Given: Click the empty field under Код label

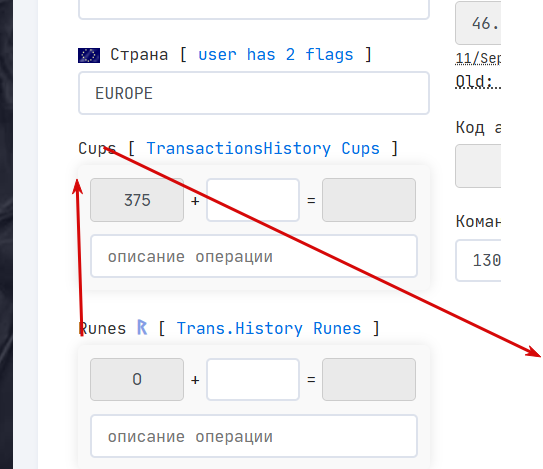Looking at the screenshot, I should click(x=478, y=166).
